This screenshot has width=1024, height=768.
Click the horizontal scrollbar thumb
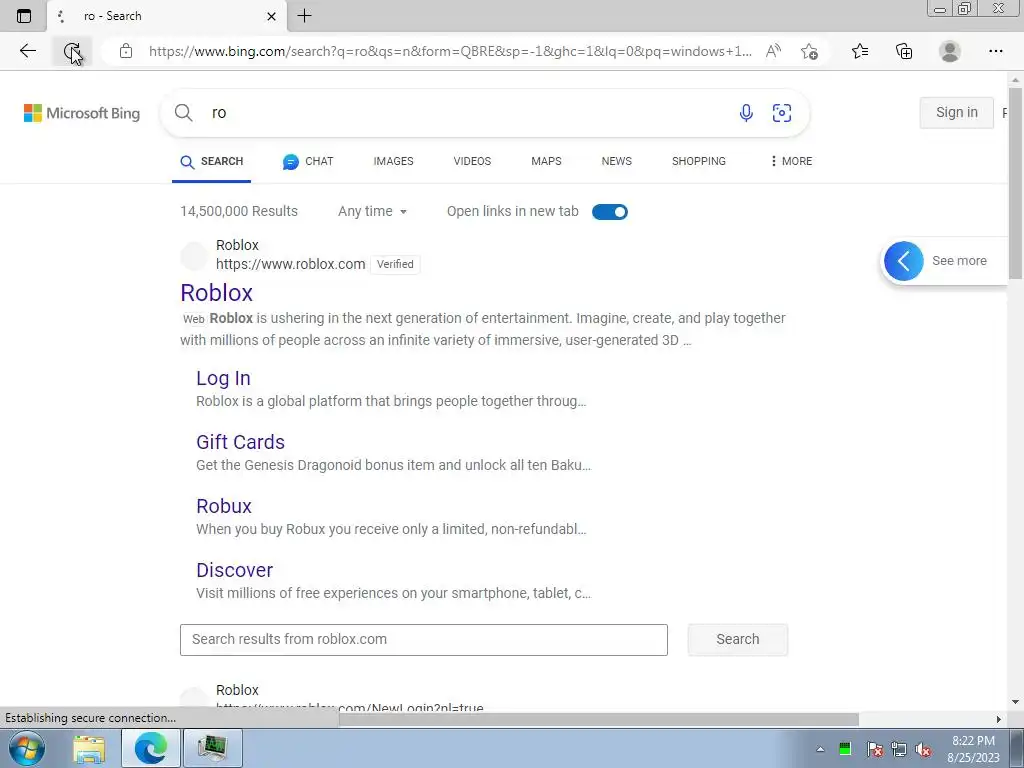598,719
